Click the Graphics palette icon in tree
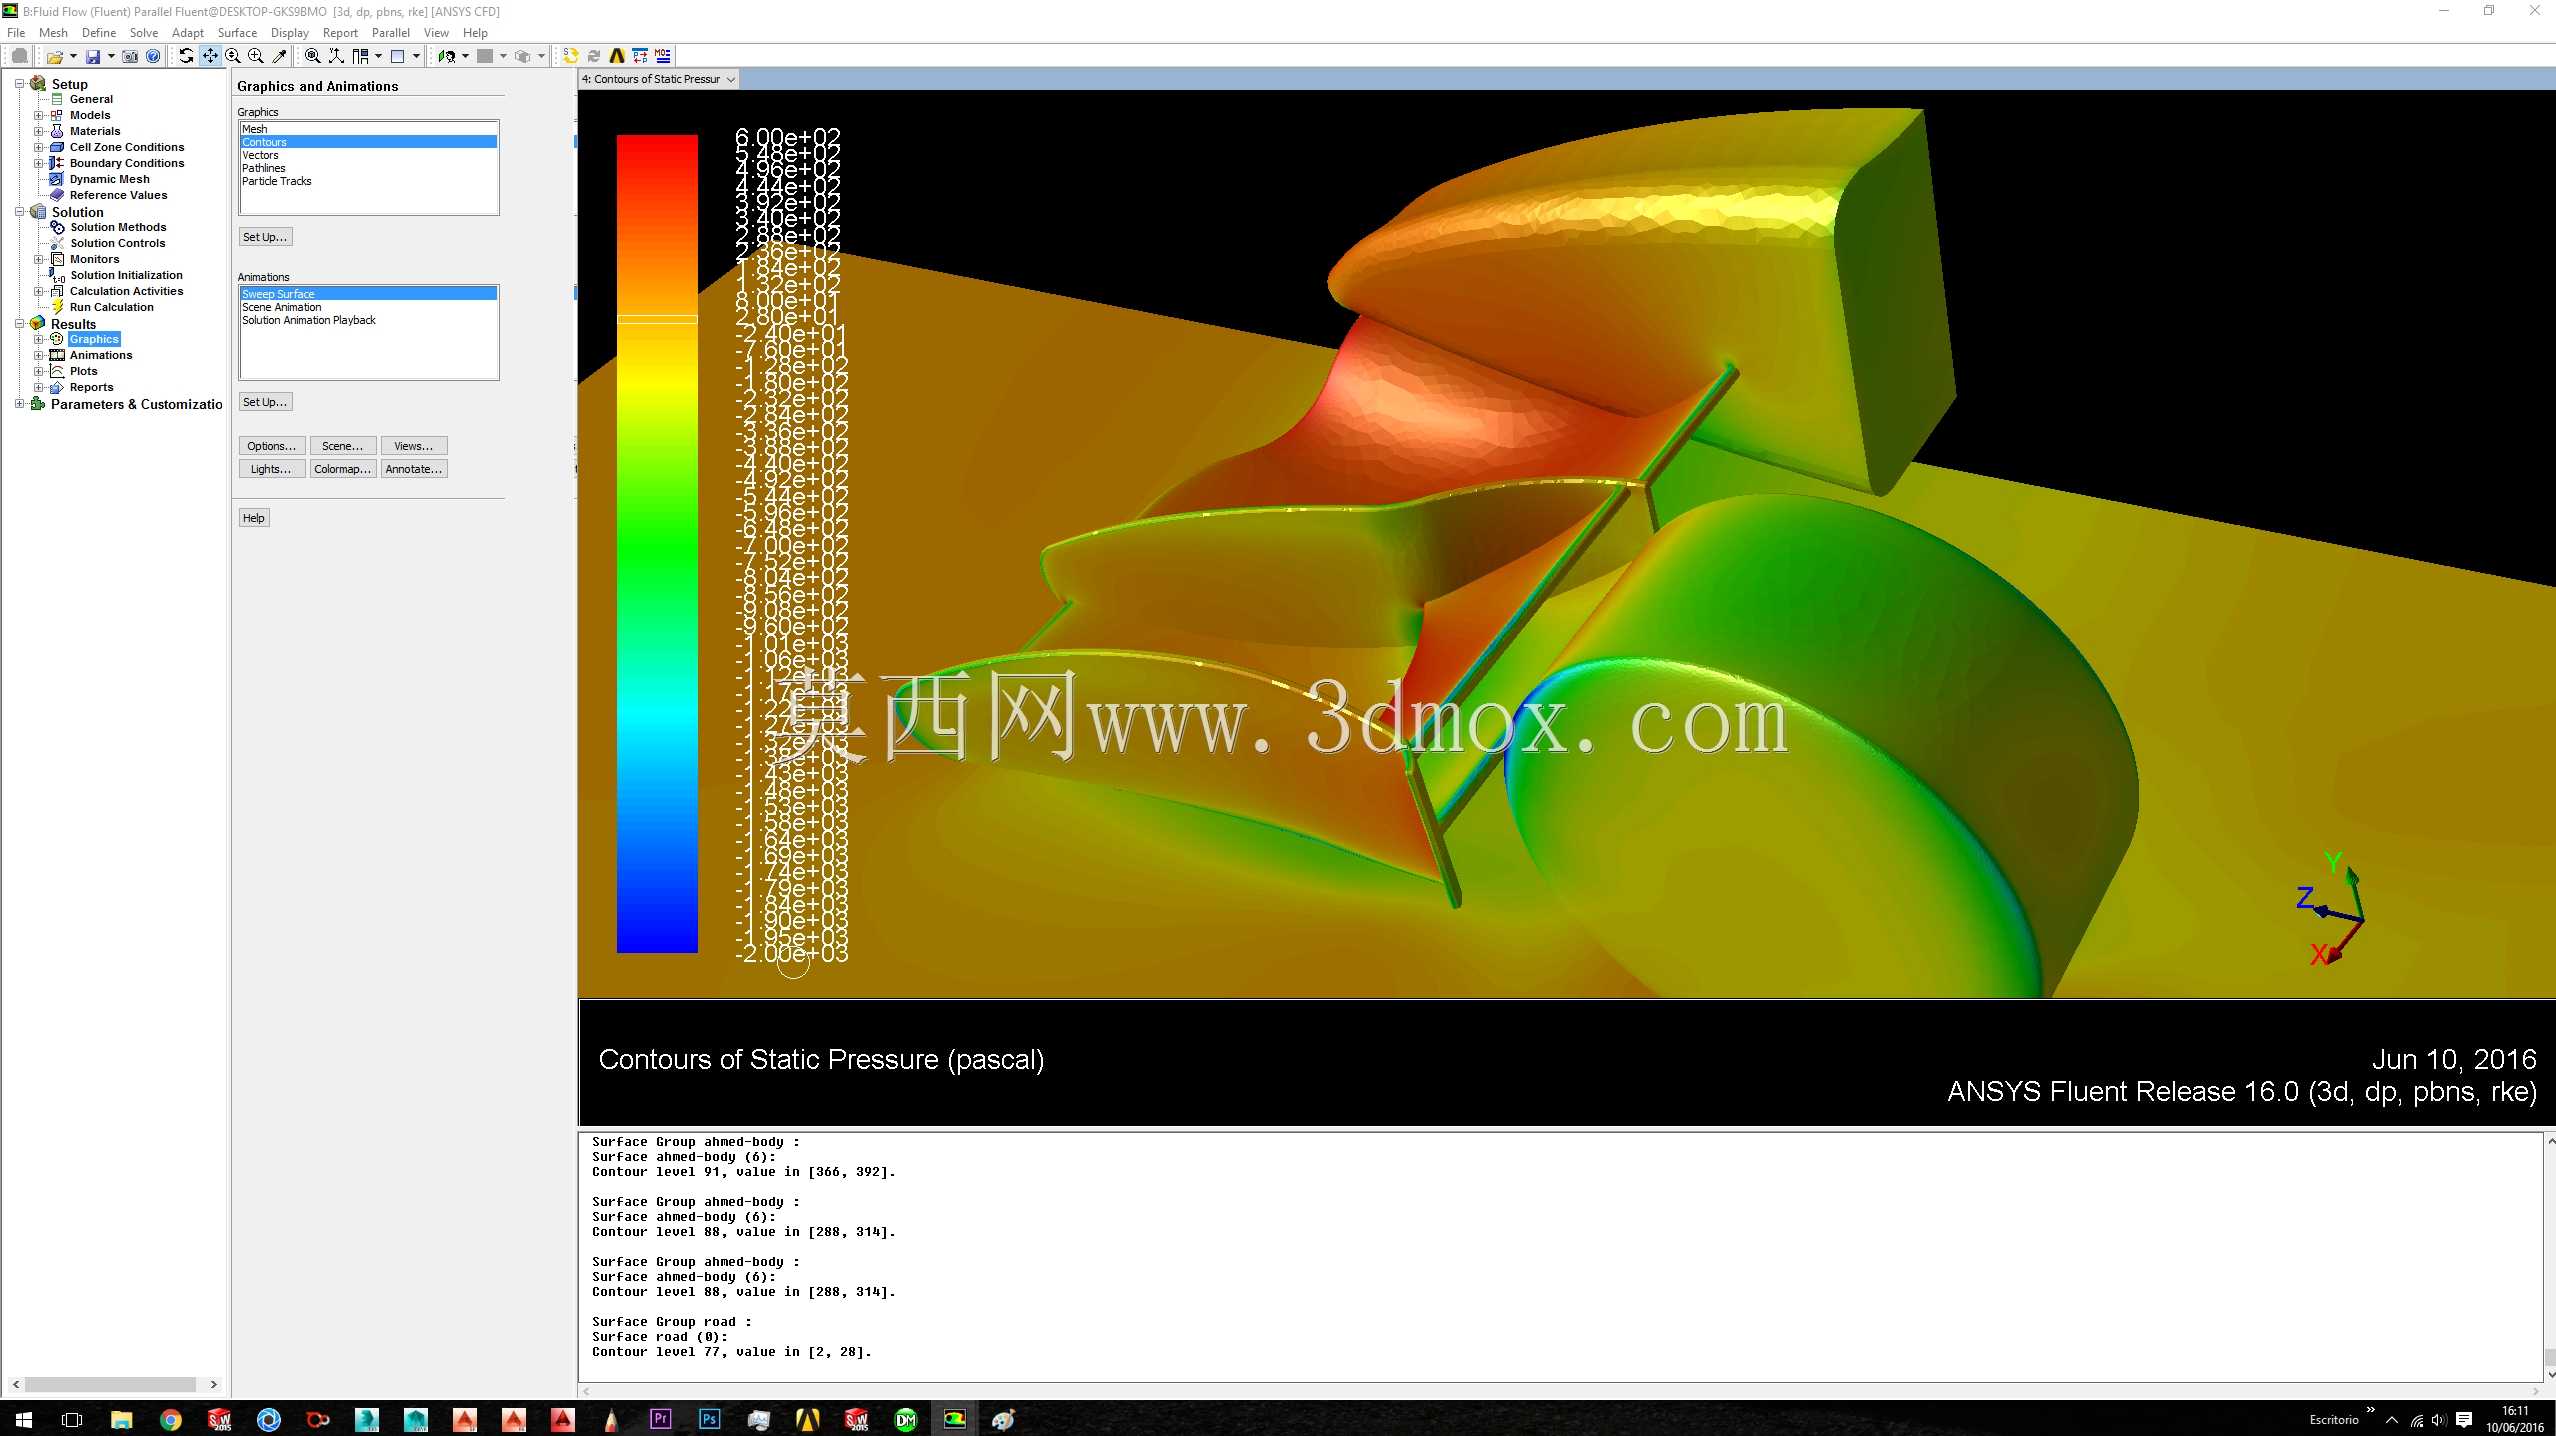 pyautogui.click(x=57, y=339)
